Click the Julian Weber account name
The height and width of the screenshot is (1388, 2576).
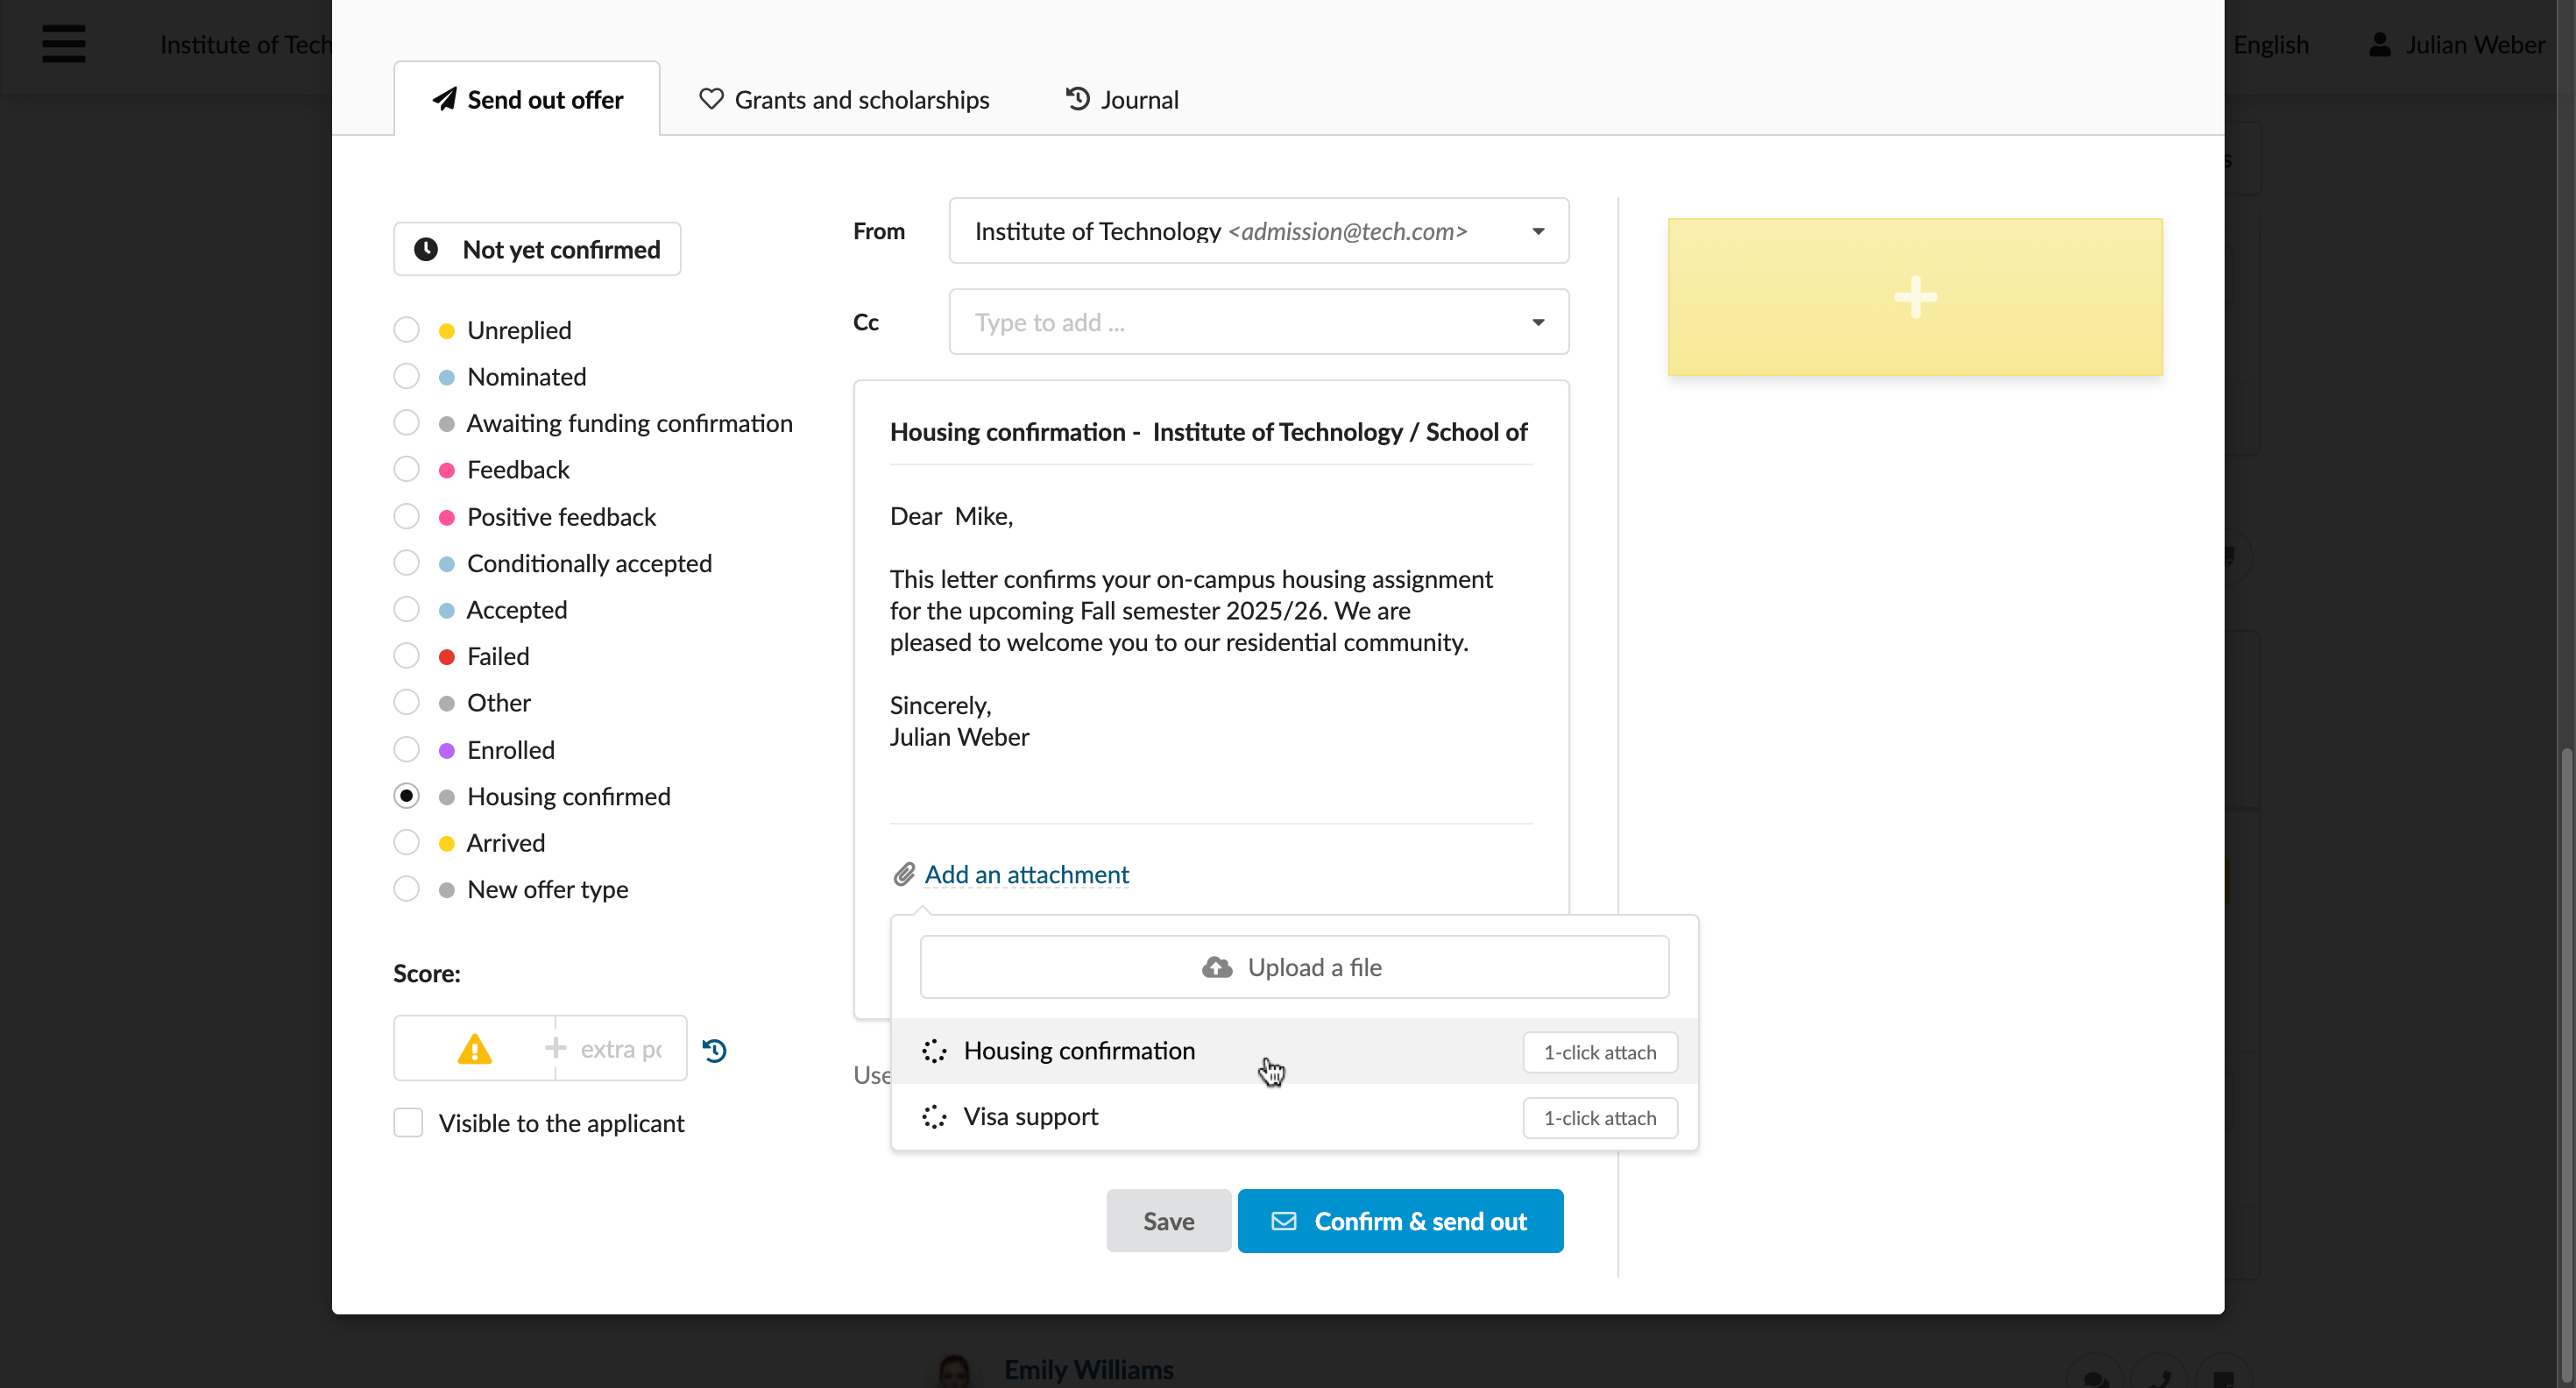coord(2475,44)
